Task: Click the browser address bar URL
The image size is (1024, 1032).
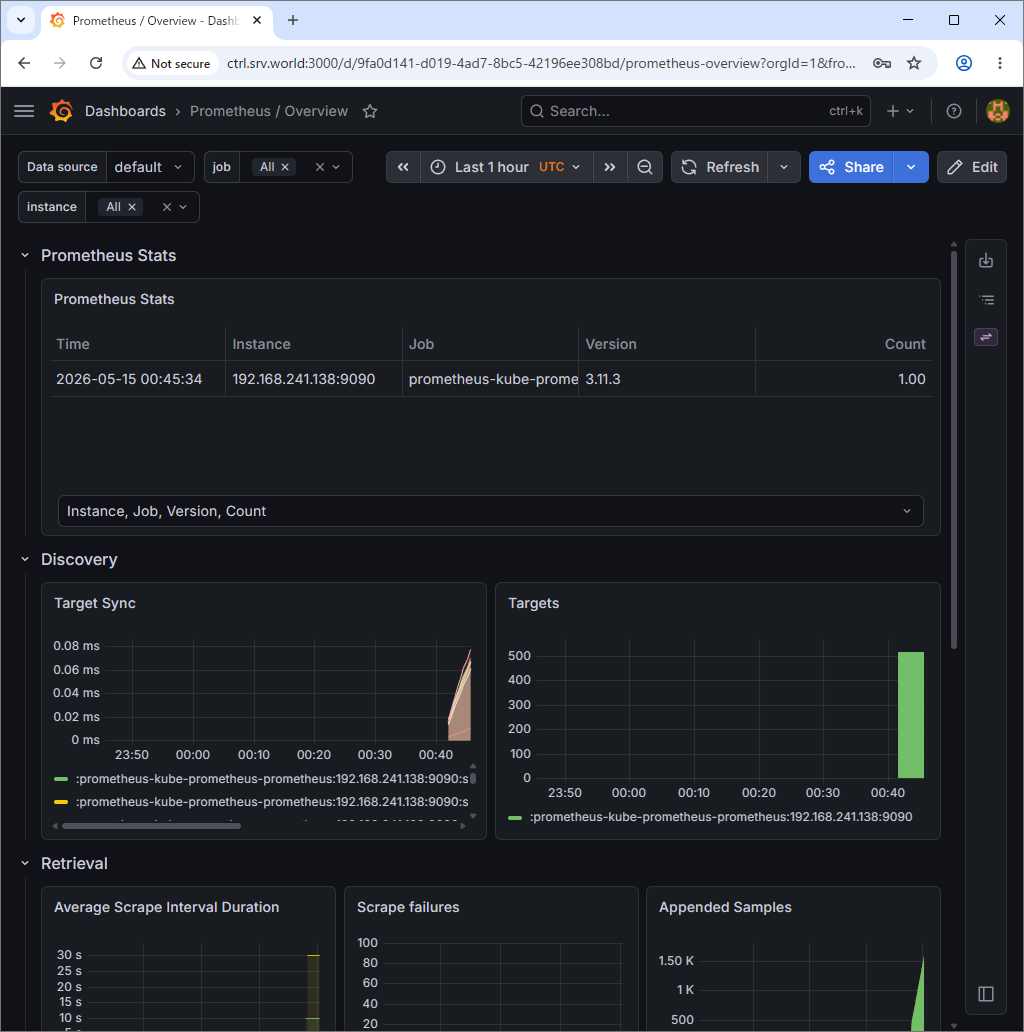Action: [541, 63]
